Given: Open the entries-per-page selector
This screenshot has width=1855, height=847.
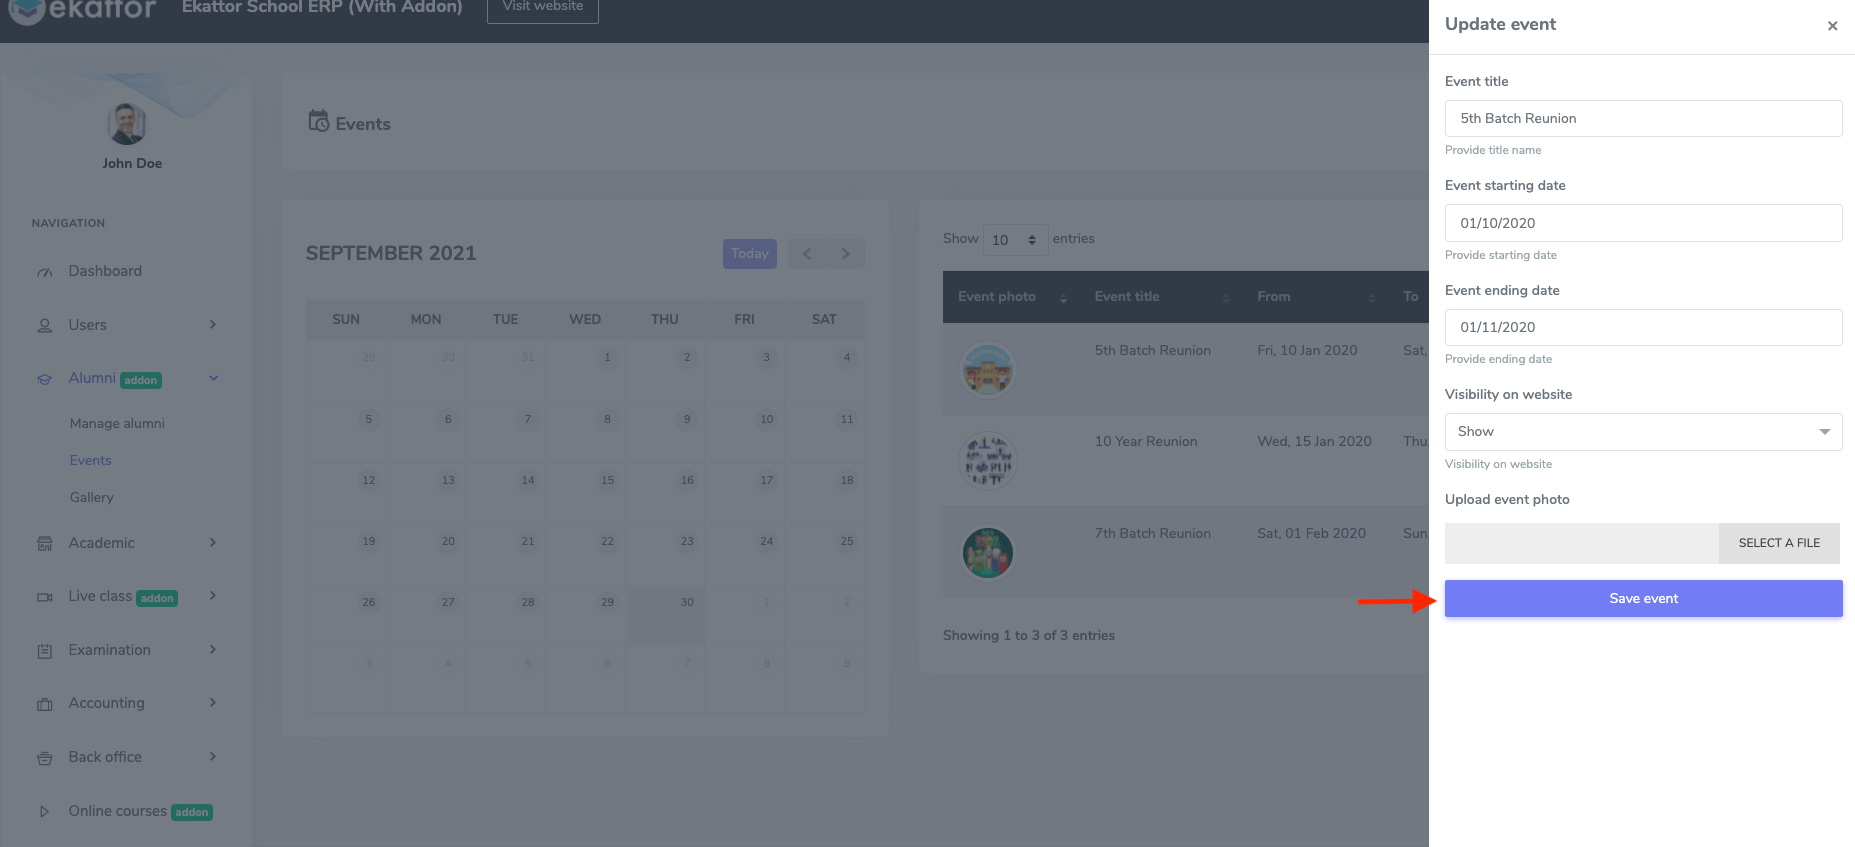Looking at the screenshot, I should coord(1014,240).
